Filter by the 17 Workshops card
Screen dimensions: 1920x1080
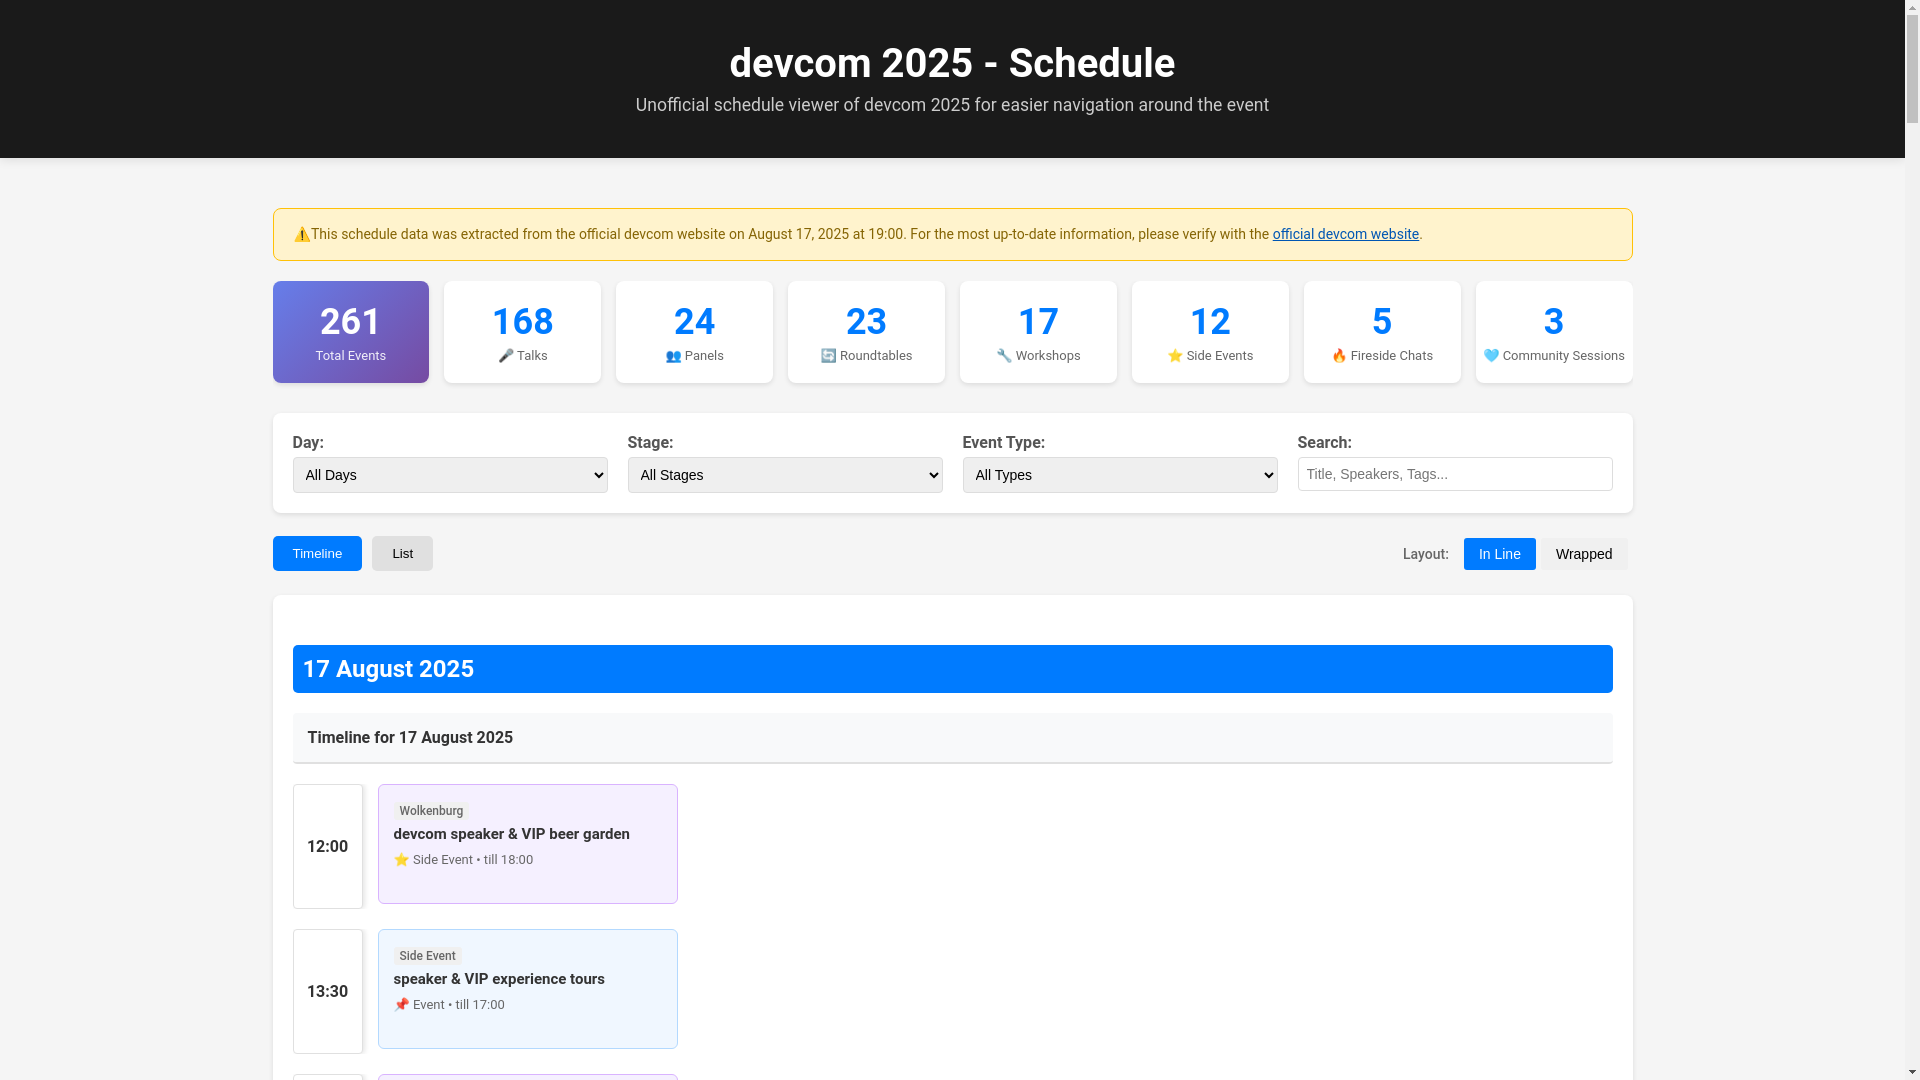tap(1038, 332)
